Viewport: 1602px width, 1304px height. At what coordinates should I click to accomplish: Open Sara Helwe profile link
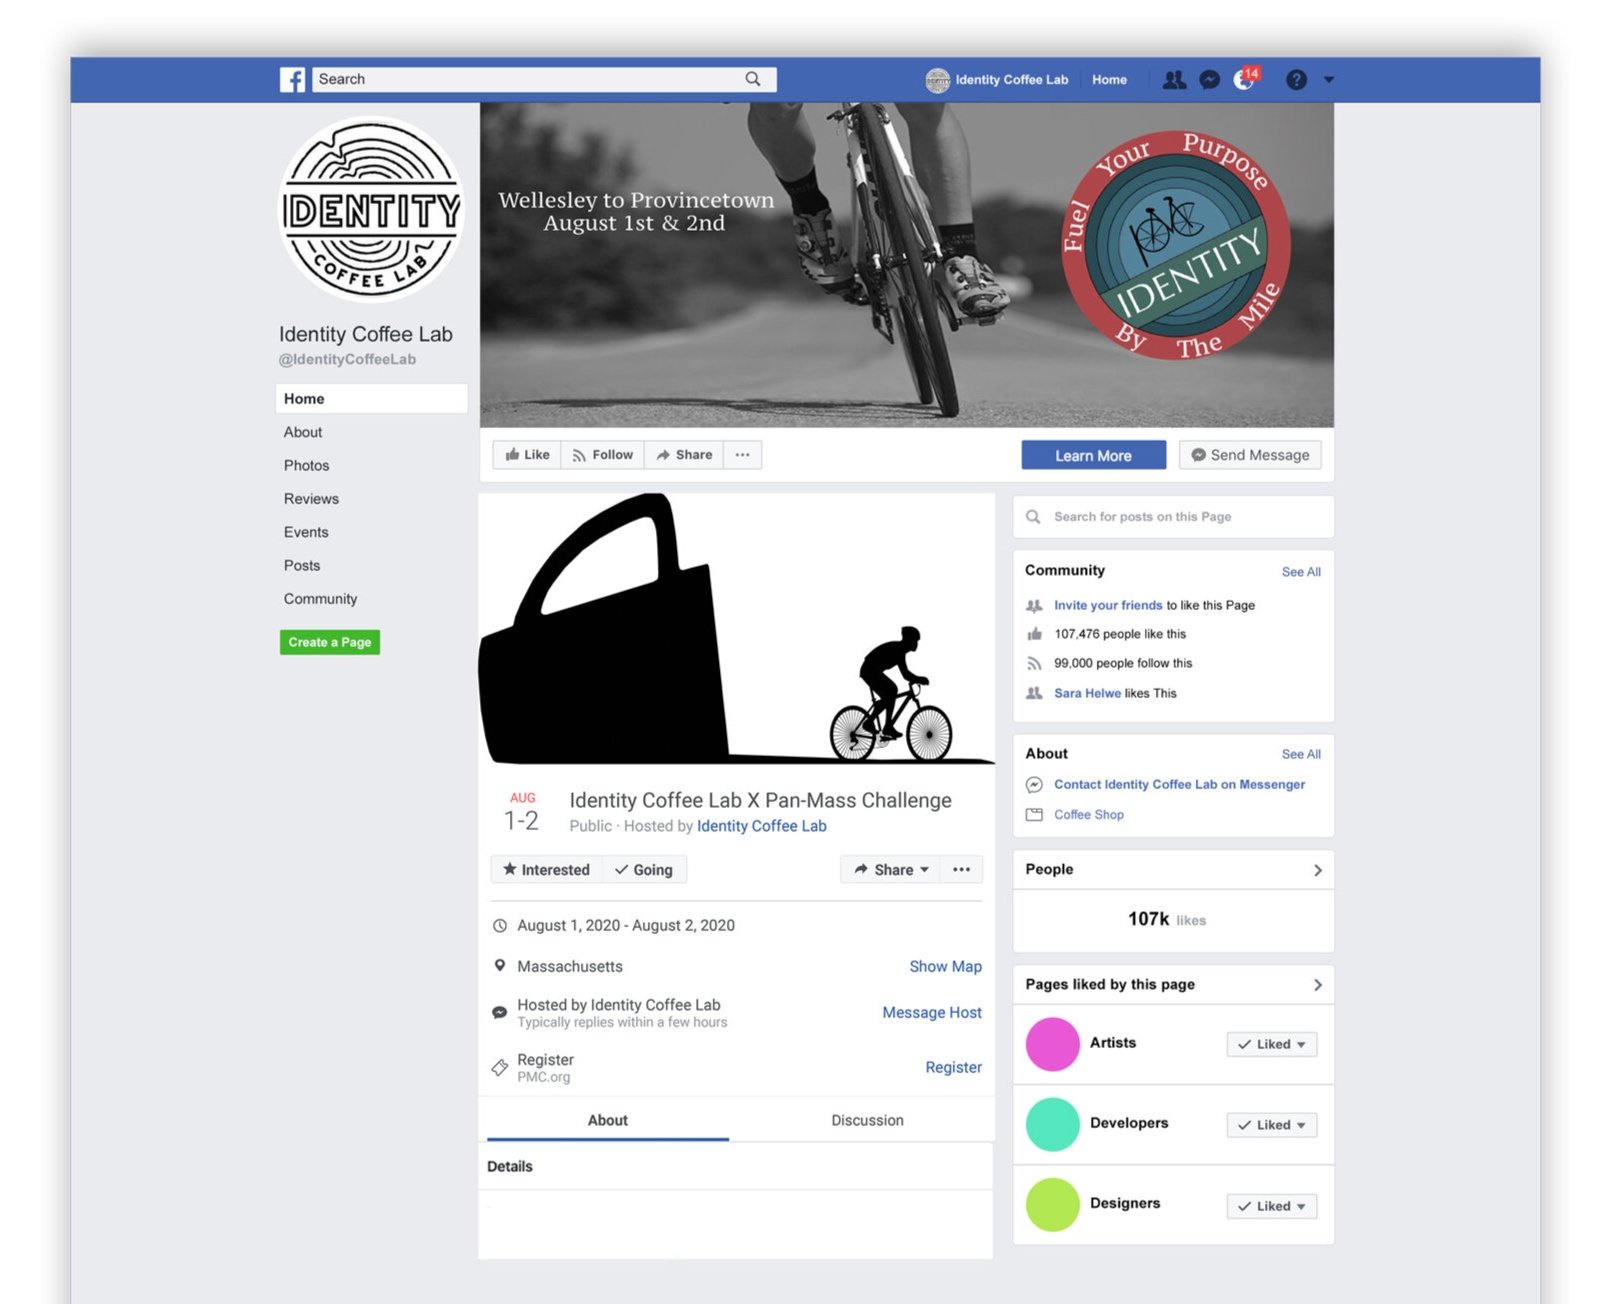[1087, 693]
